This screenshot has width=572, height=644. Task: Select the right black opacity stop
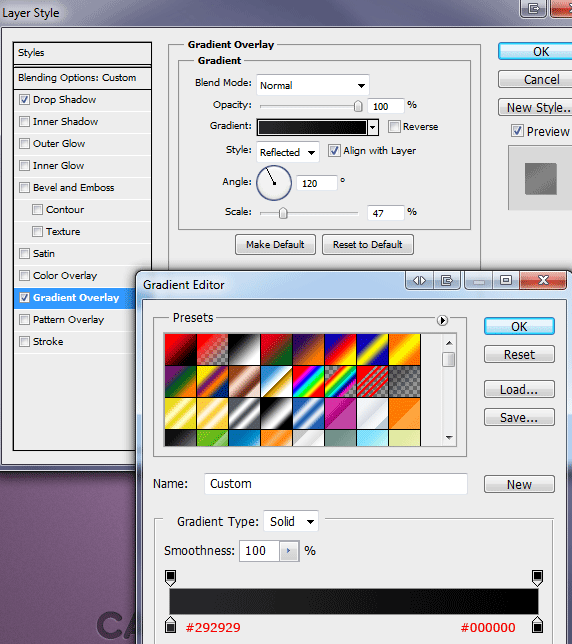pos(537,577)
